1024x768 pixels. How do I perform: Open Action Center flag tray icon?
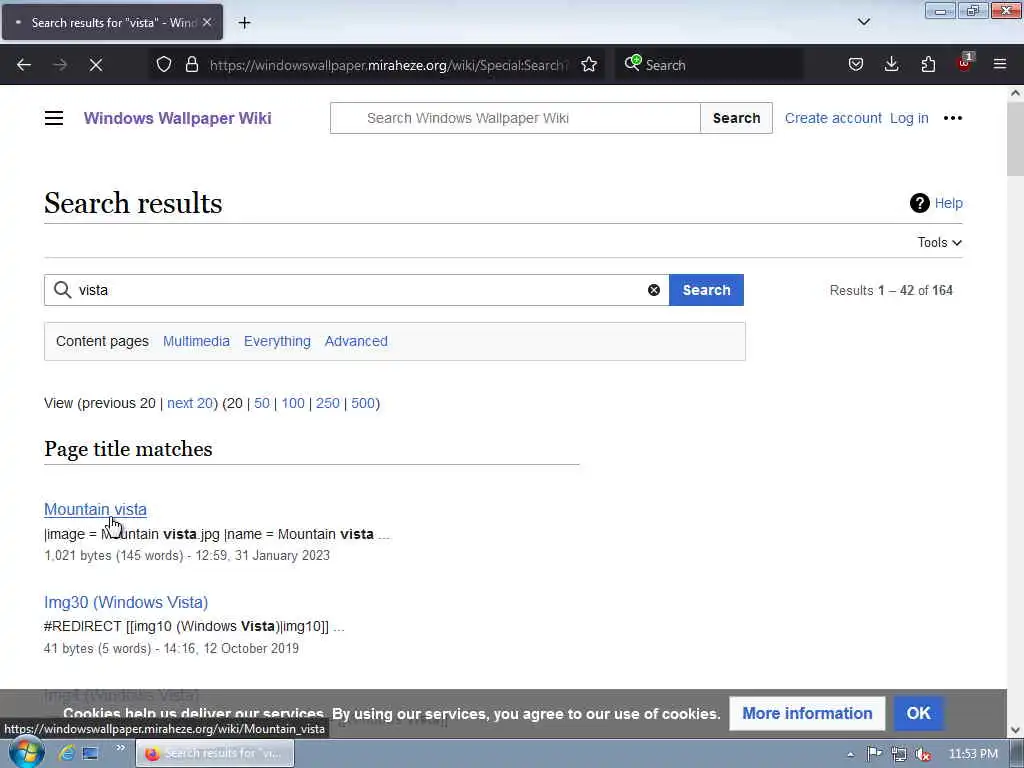coord(874,754)
